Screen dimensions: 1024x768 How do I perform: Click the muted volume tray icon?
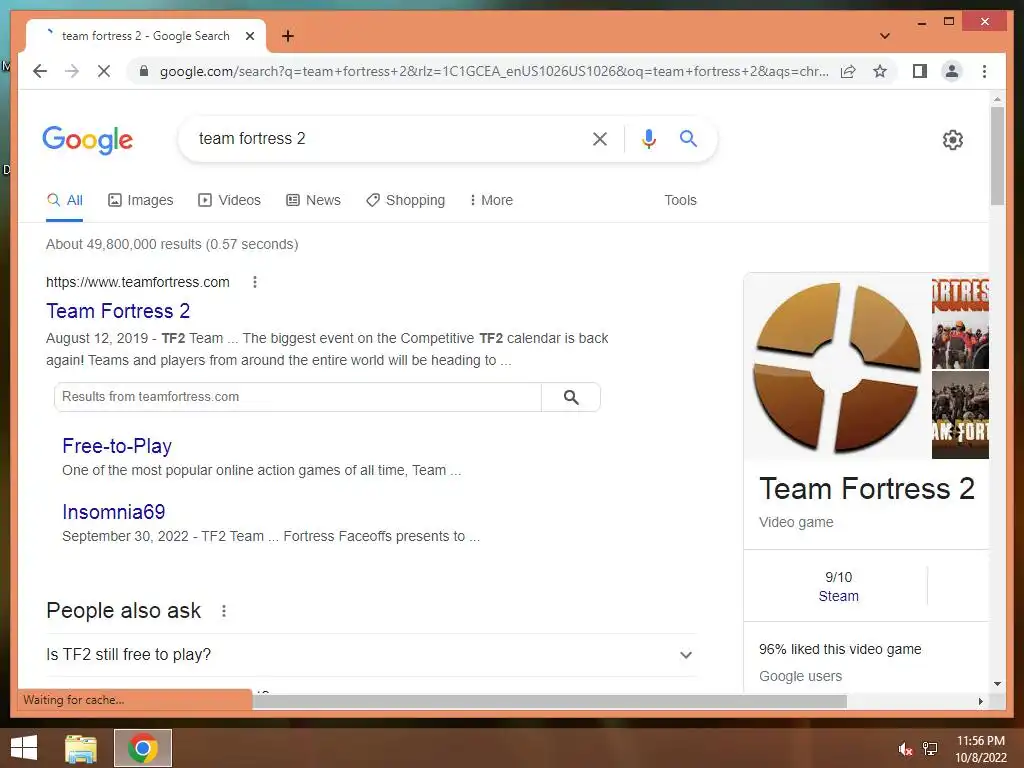905,749
